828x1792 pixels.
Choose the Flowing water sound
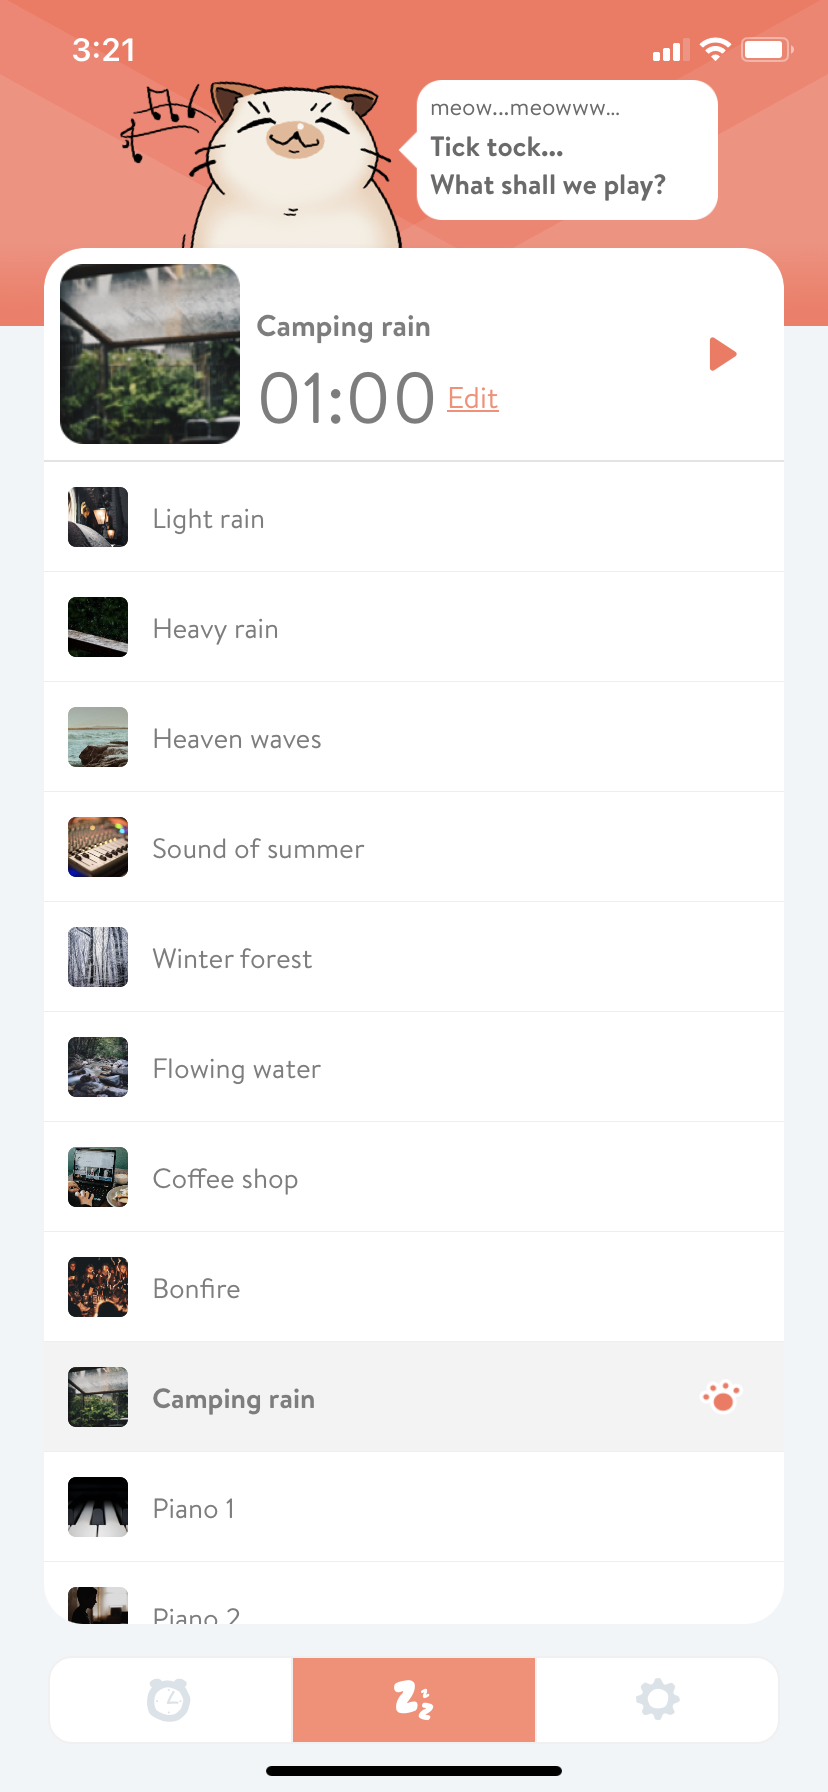[237, 1069]
